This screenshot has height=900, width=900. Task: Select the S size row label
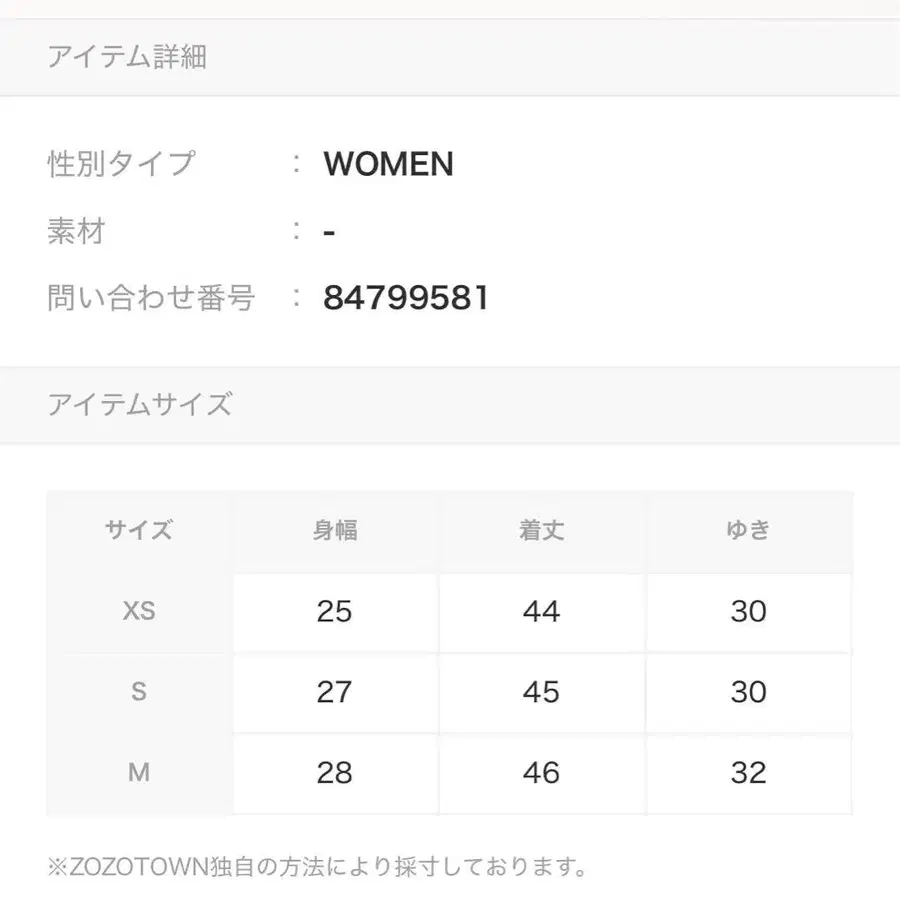pos(139,692)
